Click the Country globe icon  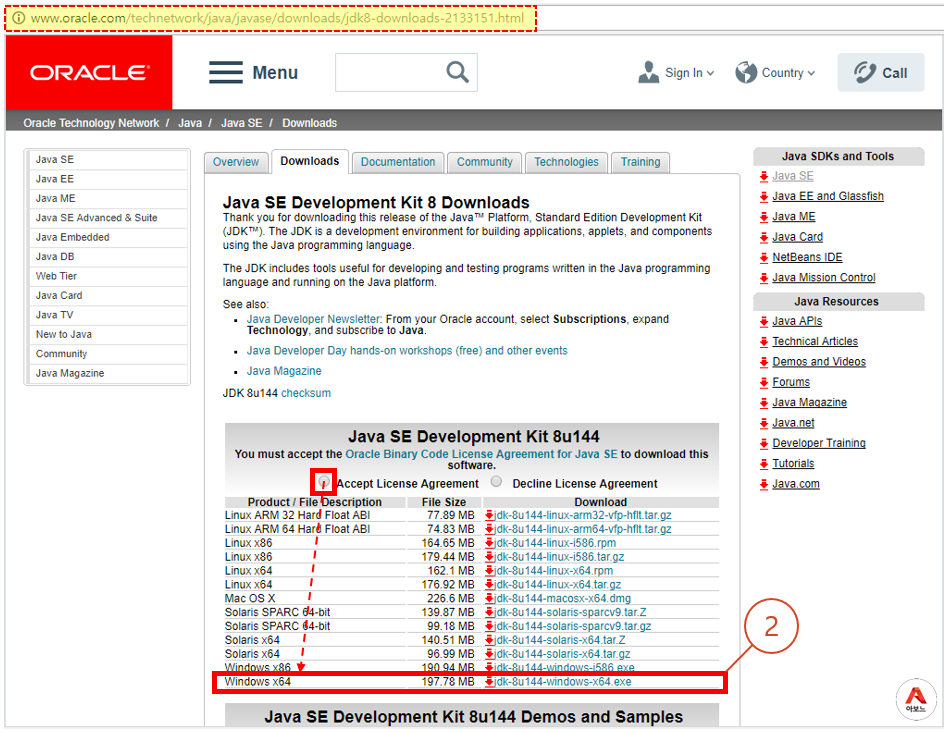point(746,72)
